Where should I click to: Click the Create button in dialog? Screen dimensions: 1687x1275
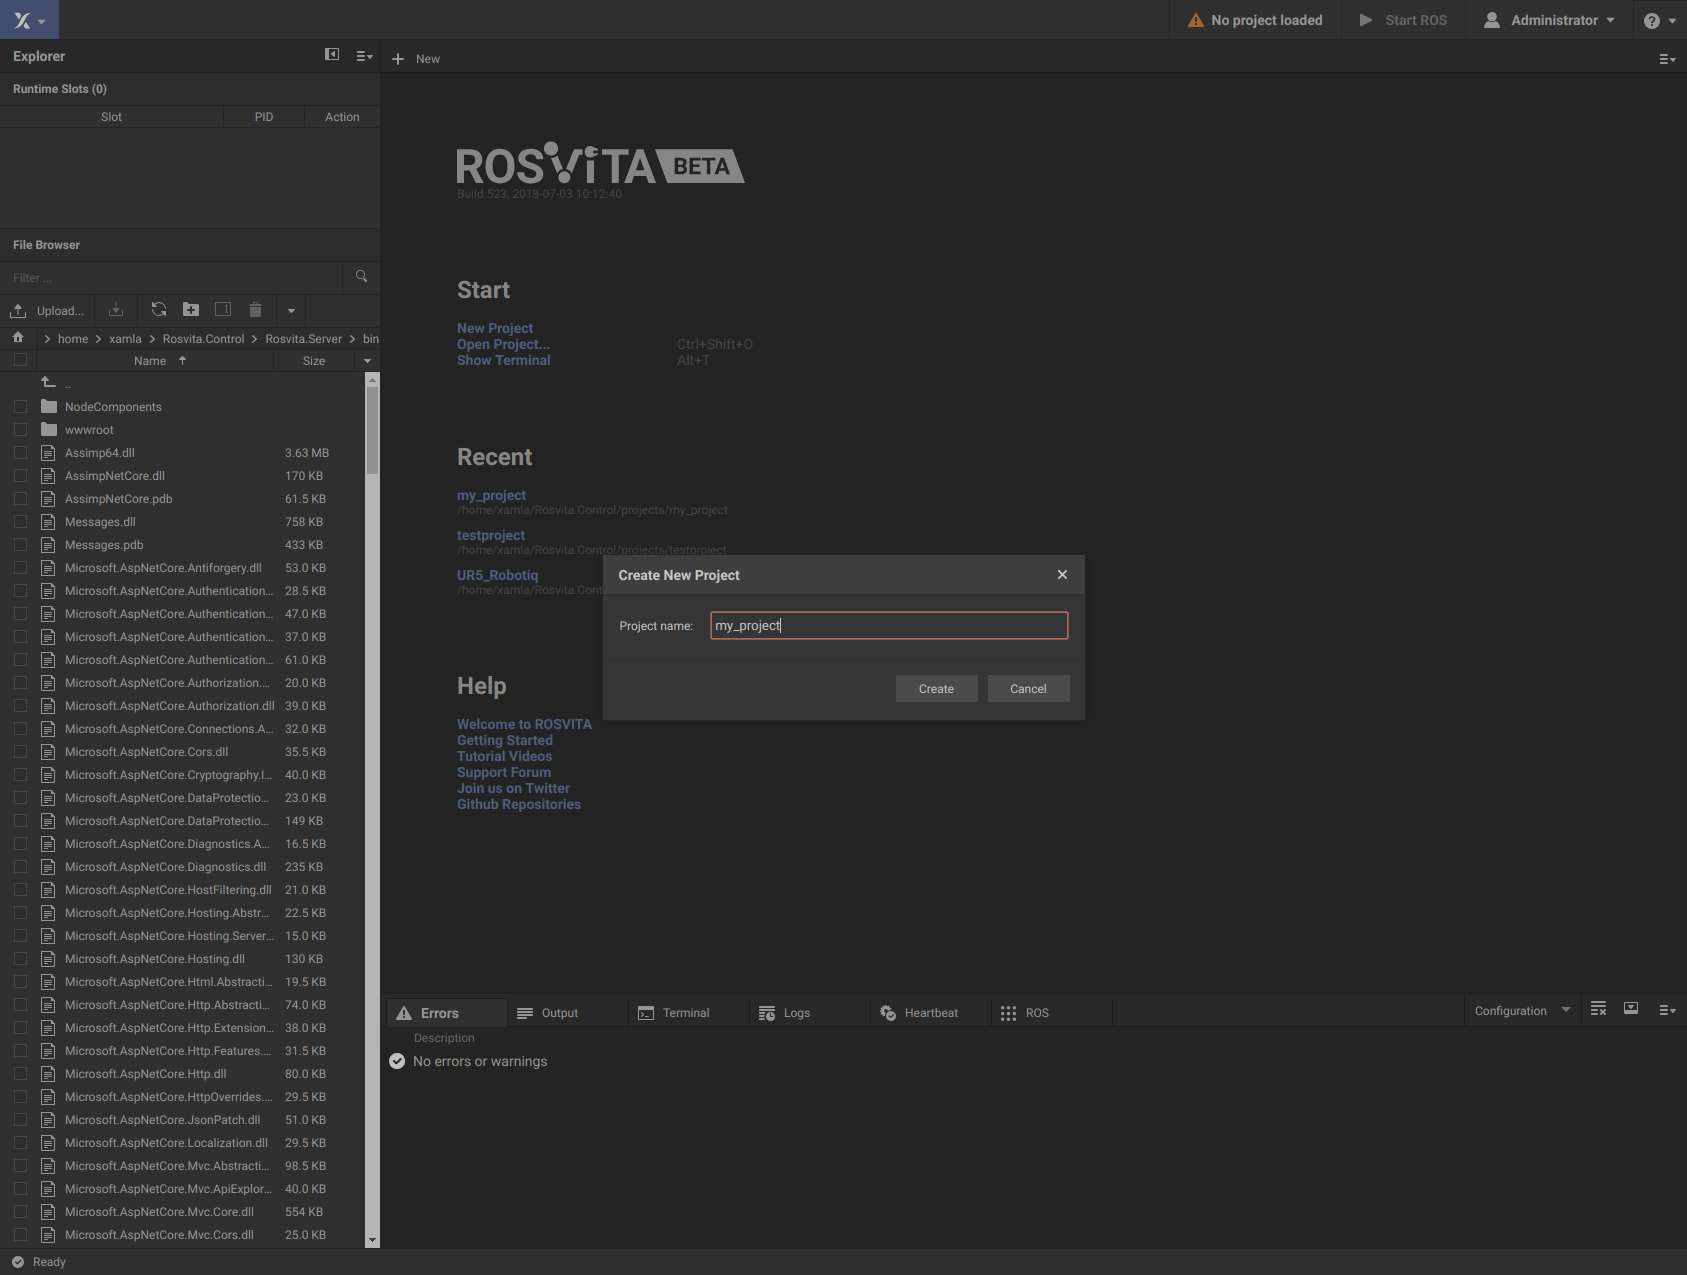(936, 689)
